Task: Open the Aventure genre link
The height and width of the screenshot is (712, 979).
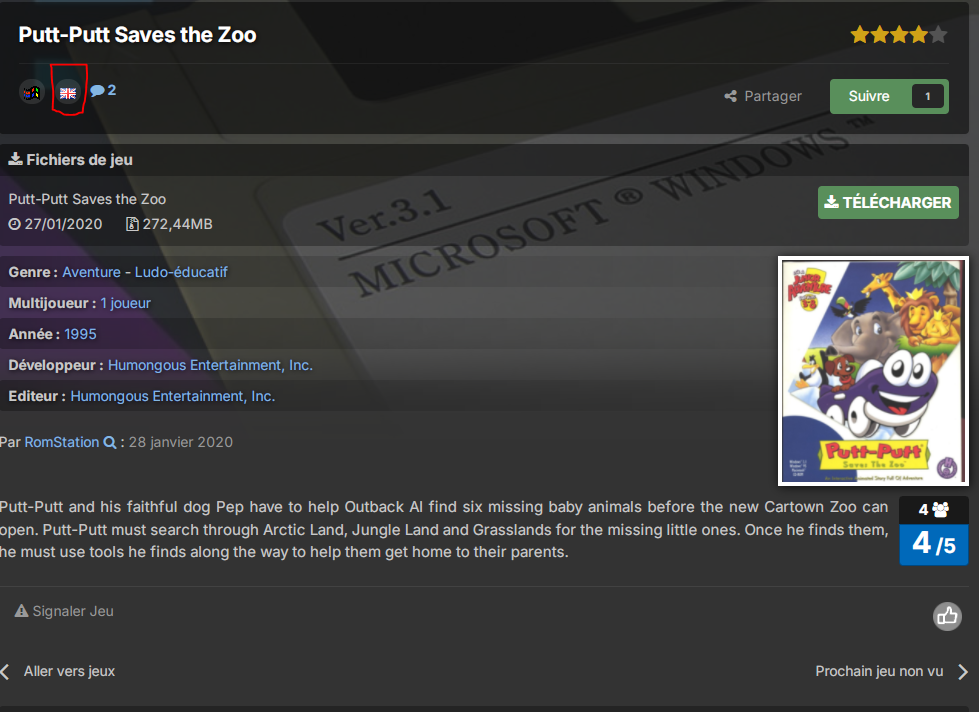Action: coord(91,272)
